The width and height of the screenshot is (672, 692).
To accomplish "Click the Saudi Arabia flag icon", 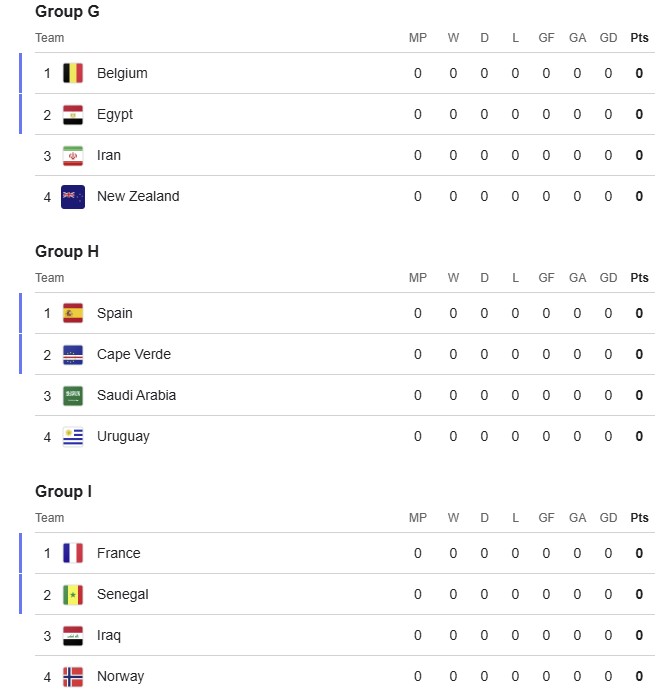I will coord(73,395).
